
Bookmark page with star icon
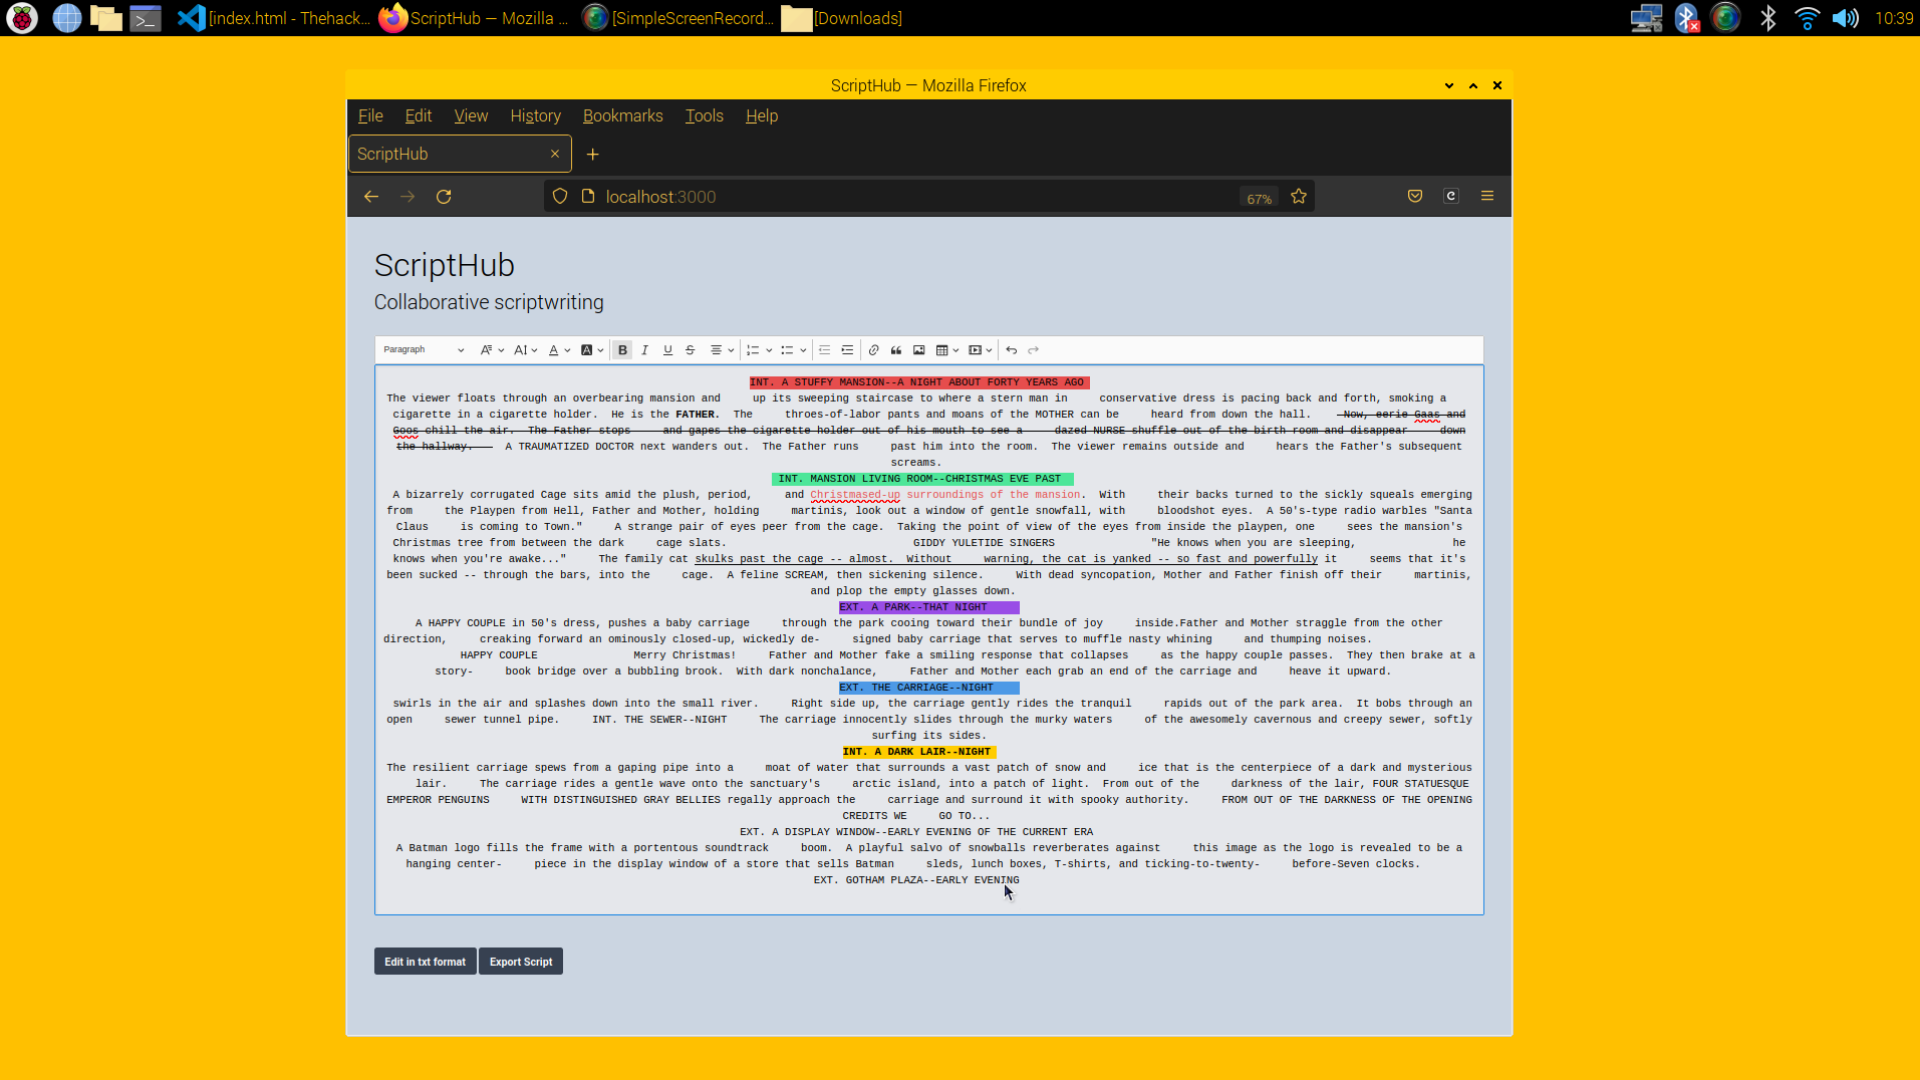1298,197
